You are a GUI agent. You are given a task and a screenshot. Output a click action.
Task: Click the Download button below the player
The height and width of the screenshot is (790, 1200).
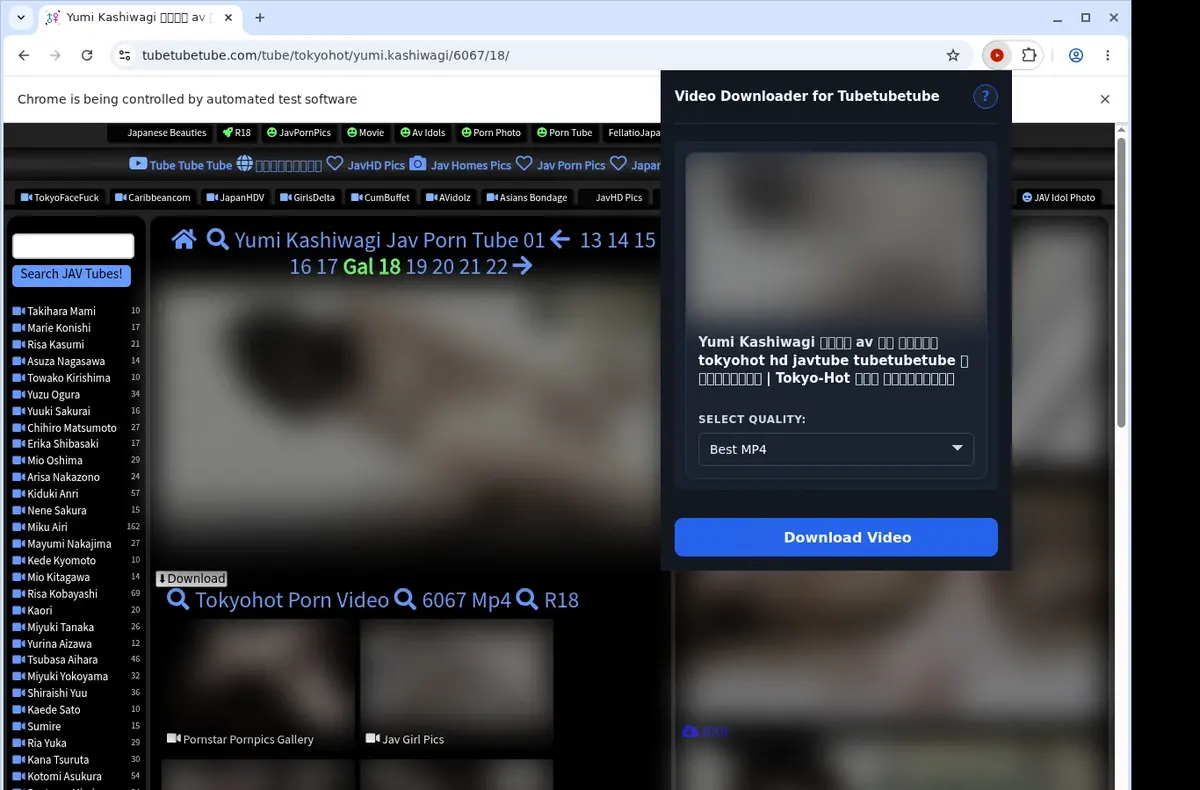(x=192, y=578)
